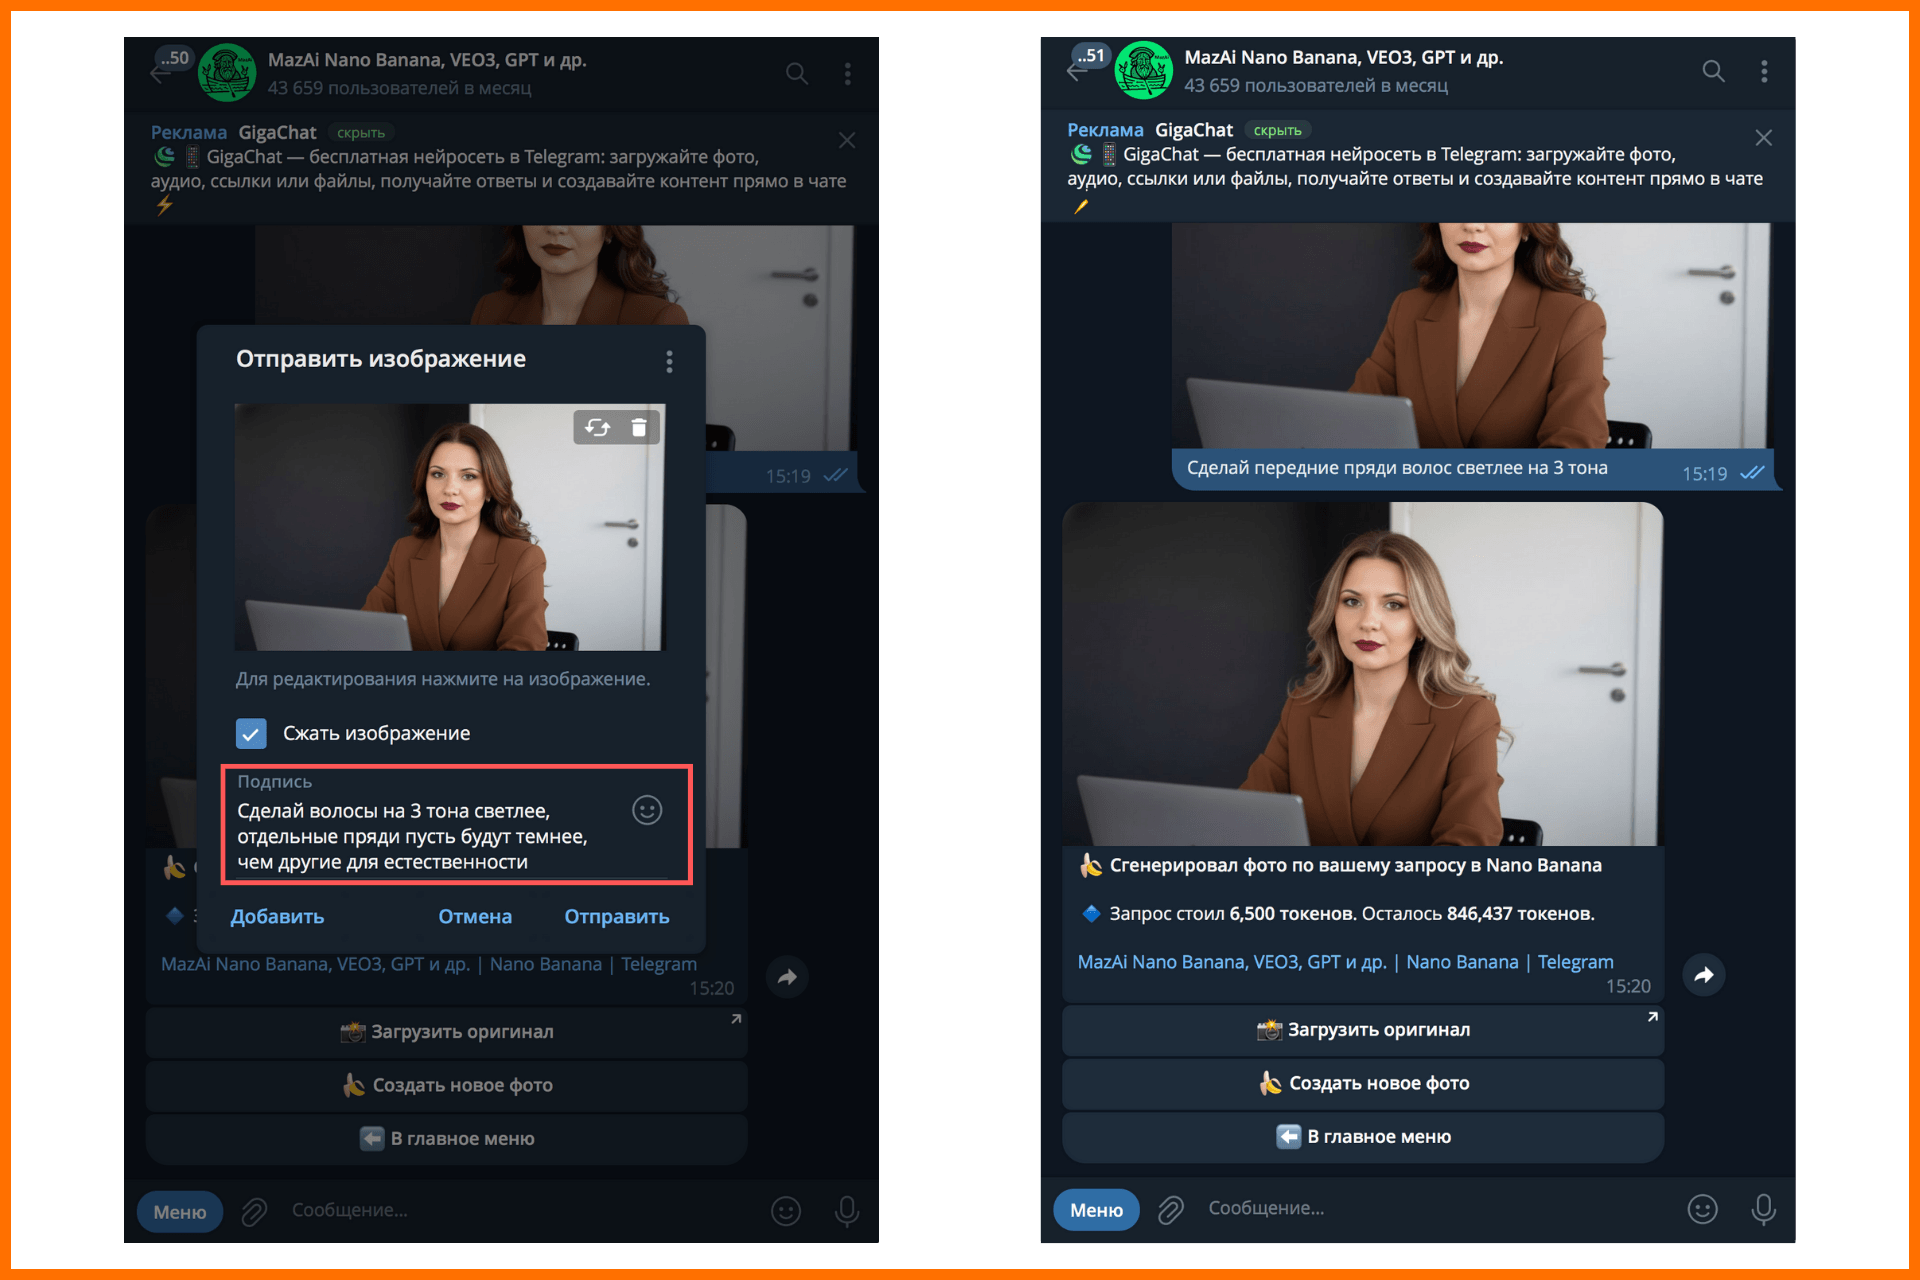Viewport: 1920px width, 1280px height.
Task: Open the emoji picker in caption field
Action: (647, 810)
